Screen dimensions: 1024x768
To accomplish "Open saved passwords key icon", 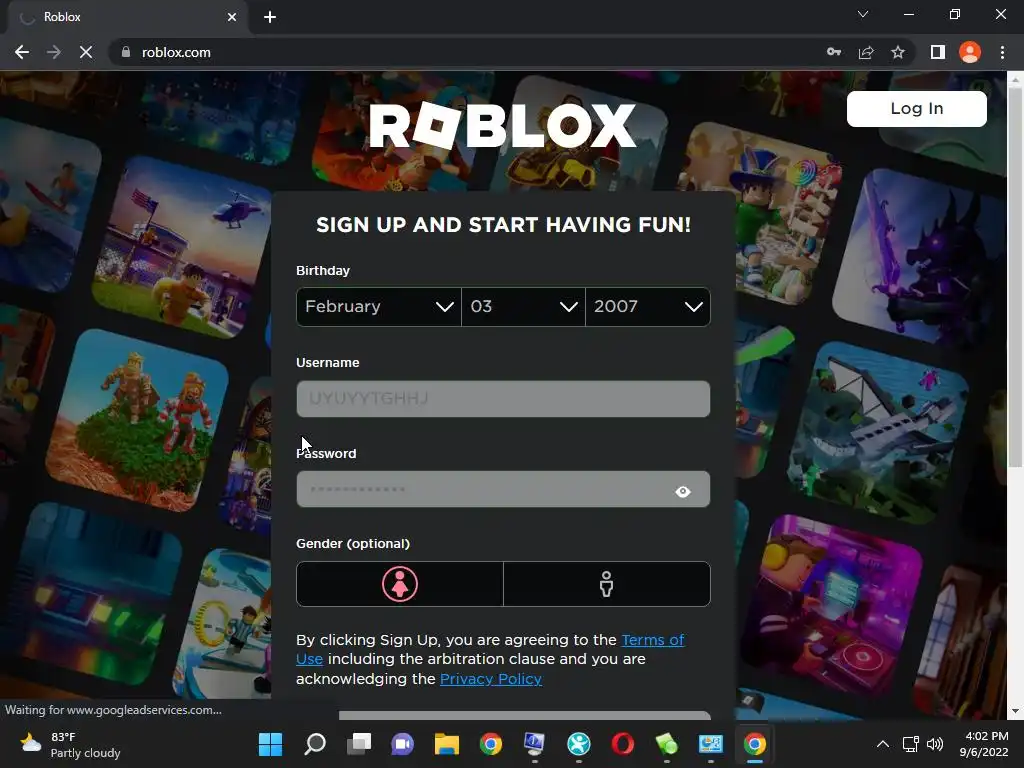I will pyautogui.click(x=833, y=52).
